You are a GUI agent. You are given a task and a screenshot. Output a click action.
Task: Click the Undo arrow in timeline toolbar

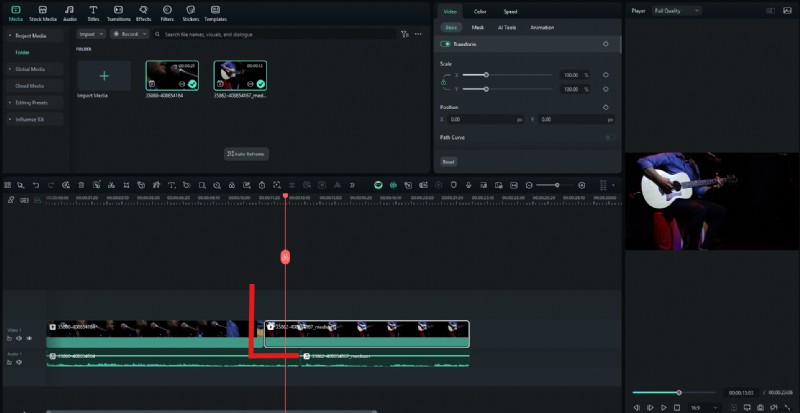click(36, 185)
